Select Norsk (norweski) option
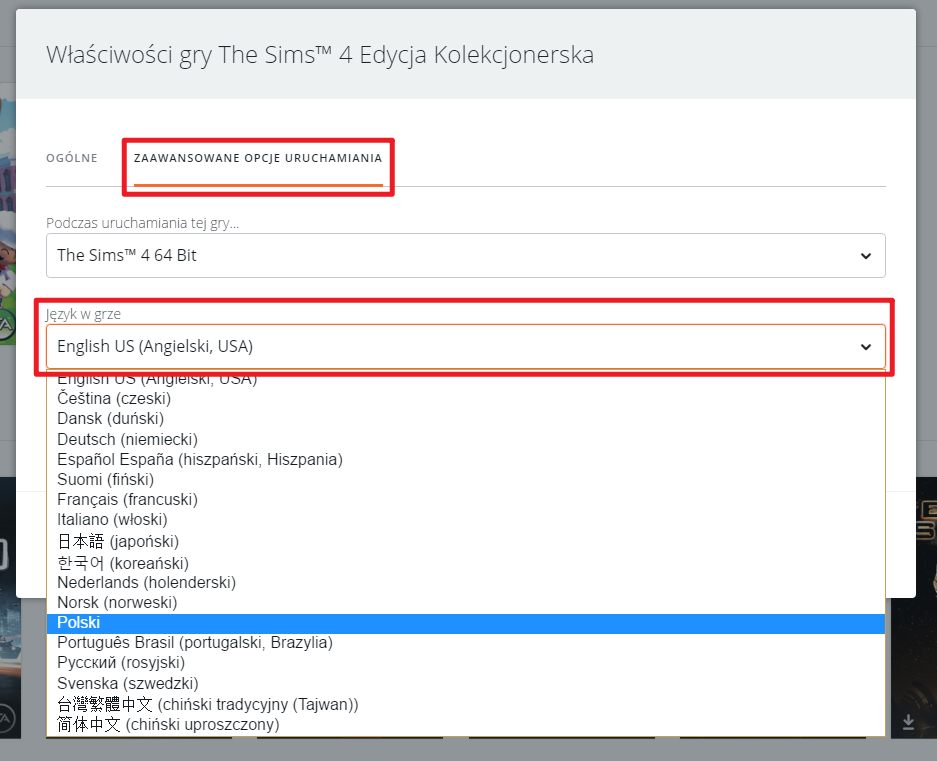 (x=466, y=603)
